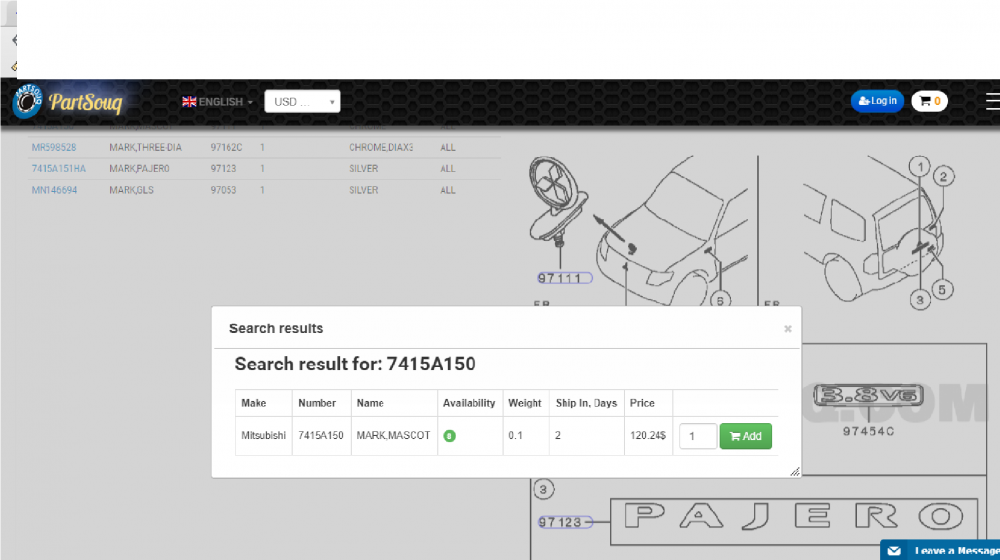Screen dimensions: 1000x560
Task: Focus the quantity input field
Action: (x=698, y=436)
